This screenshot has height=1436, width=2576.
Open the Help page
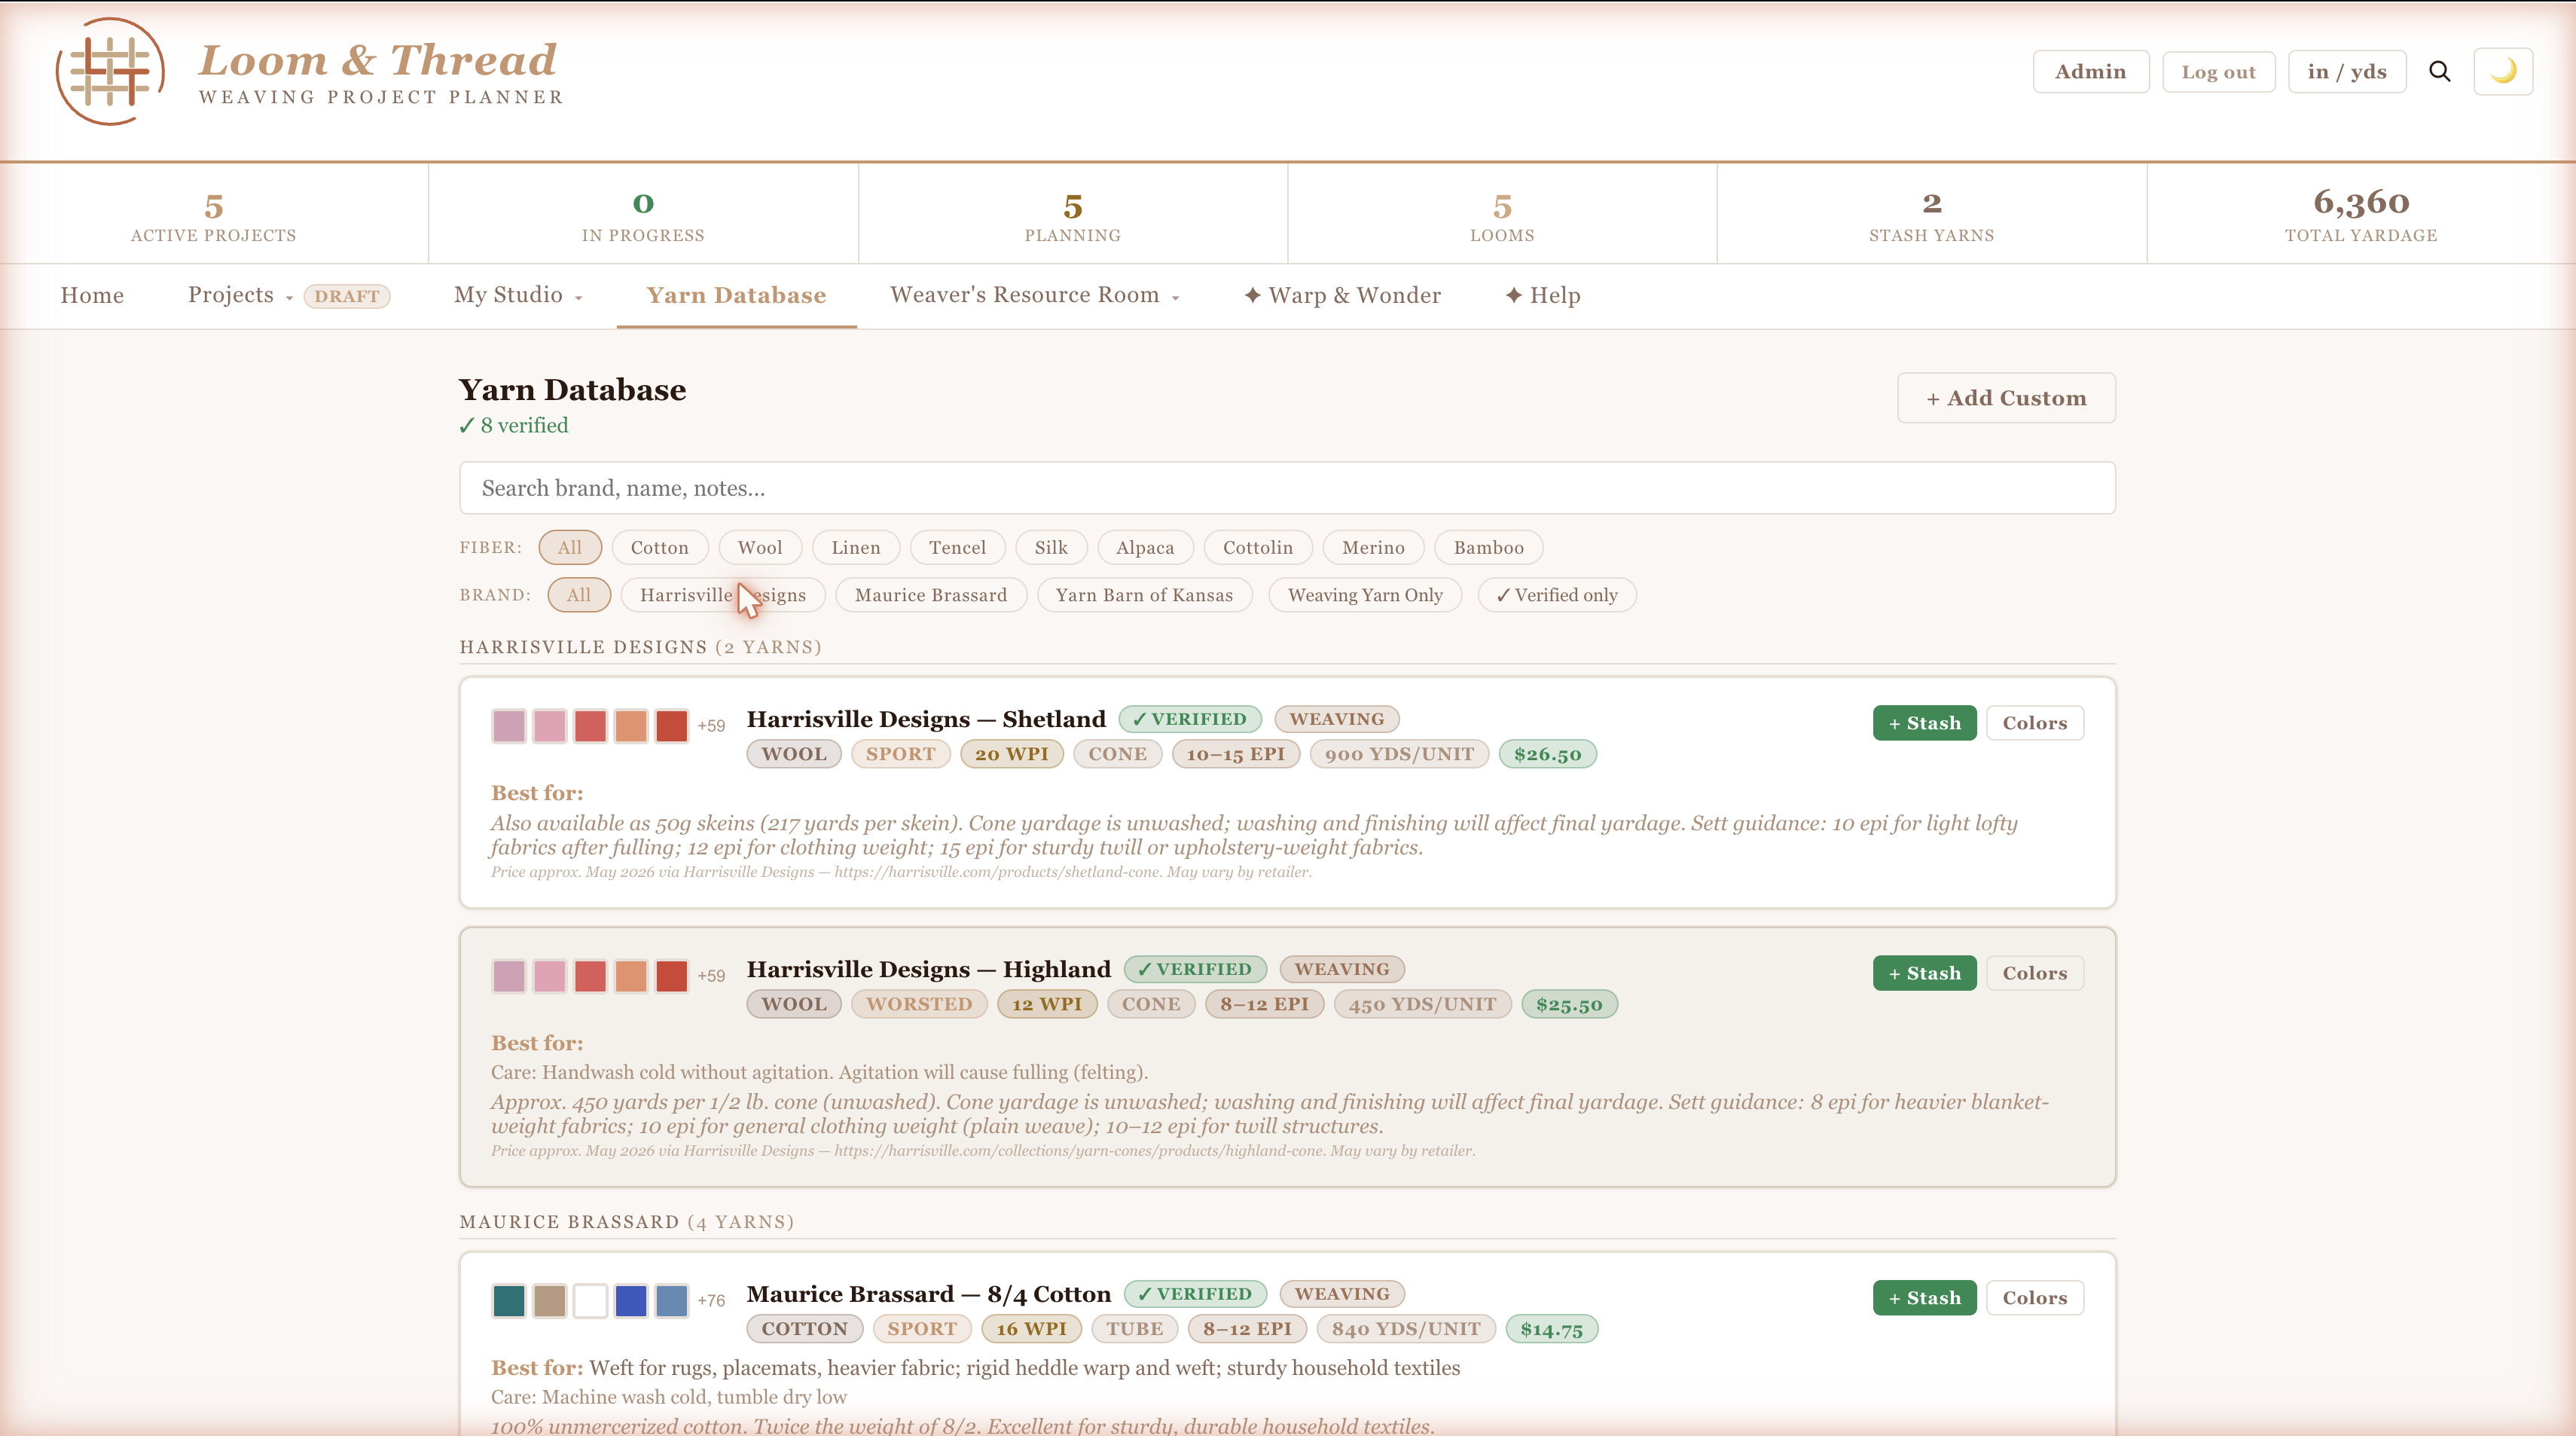point(1543,295)
